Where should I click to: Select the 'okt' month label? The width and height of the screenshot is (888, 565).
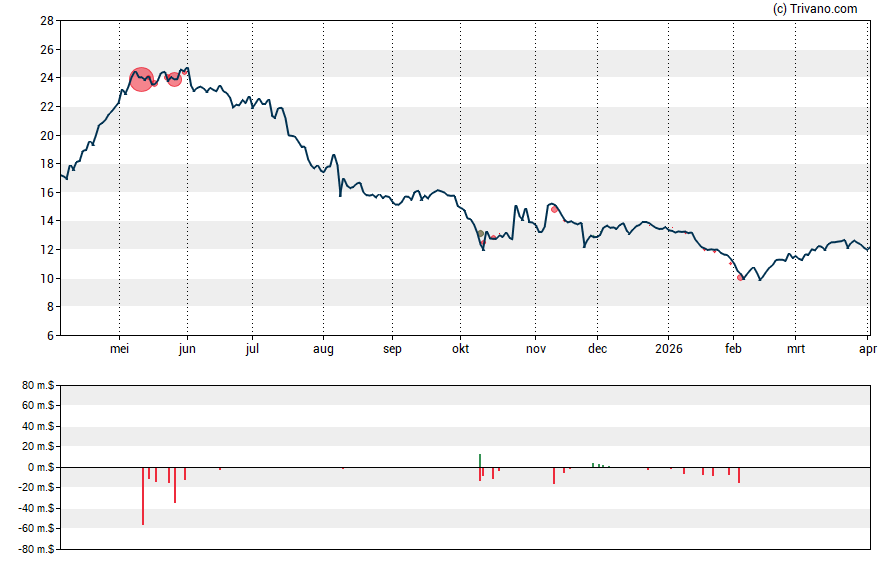tap(460, 349)
